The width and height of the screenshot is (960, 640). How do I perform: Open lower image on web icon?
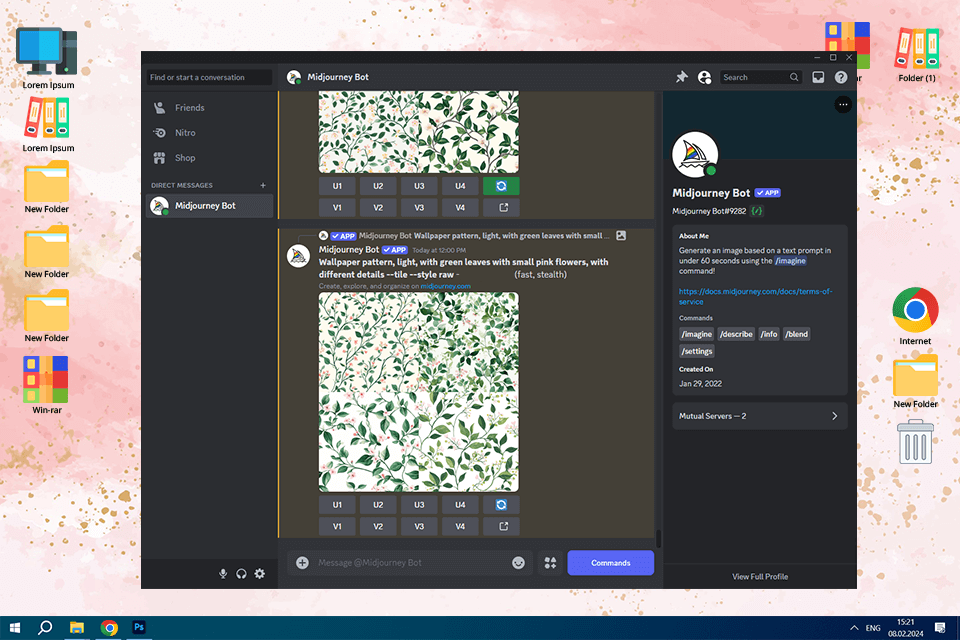(503, 526)
